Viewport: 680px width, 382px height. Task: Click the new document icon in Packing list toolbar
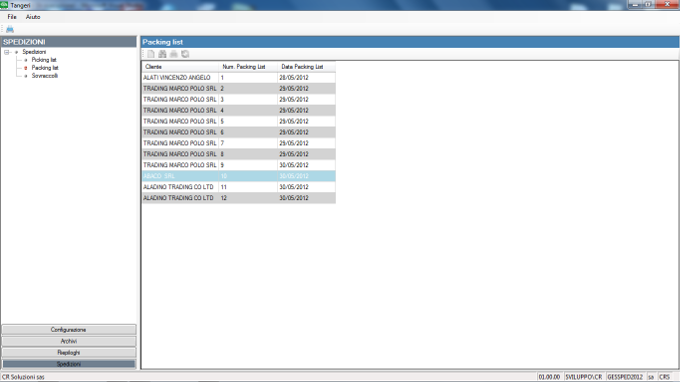click(151, 54)
